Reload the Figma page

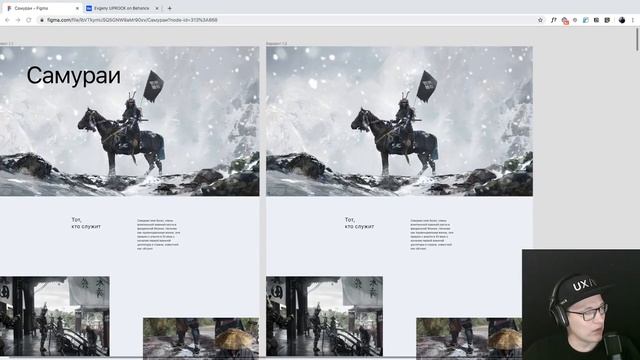coord(29,20)
